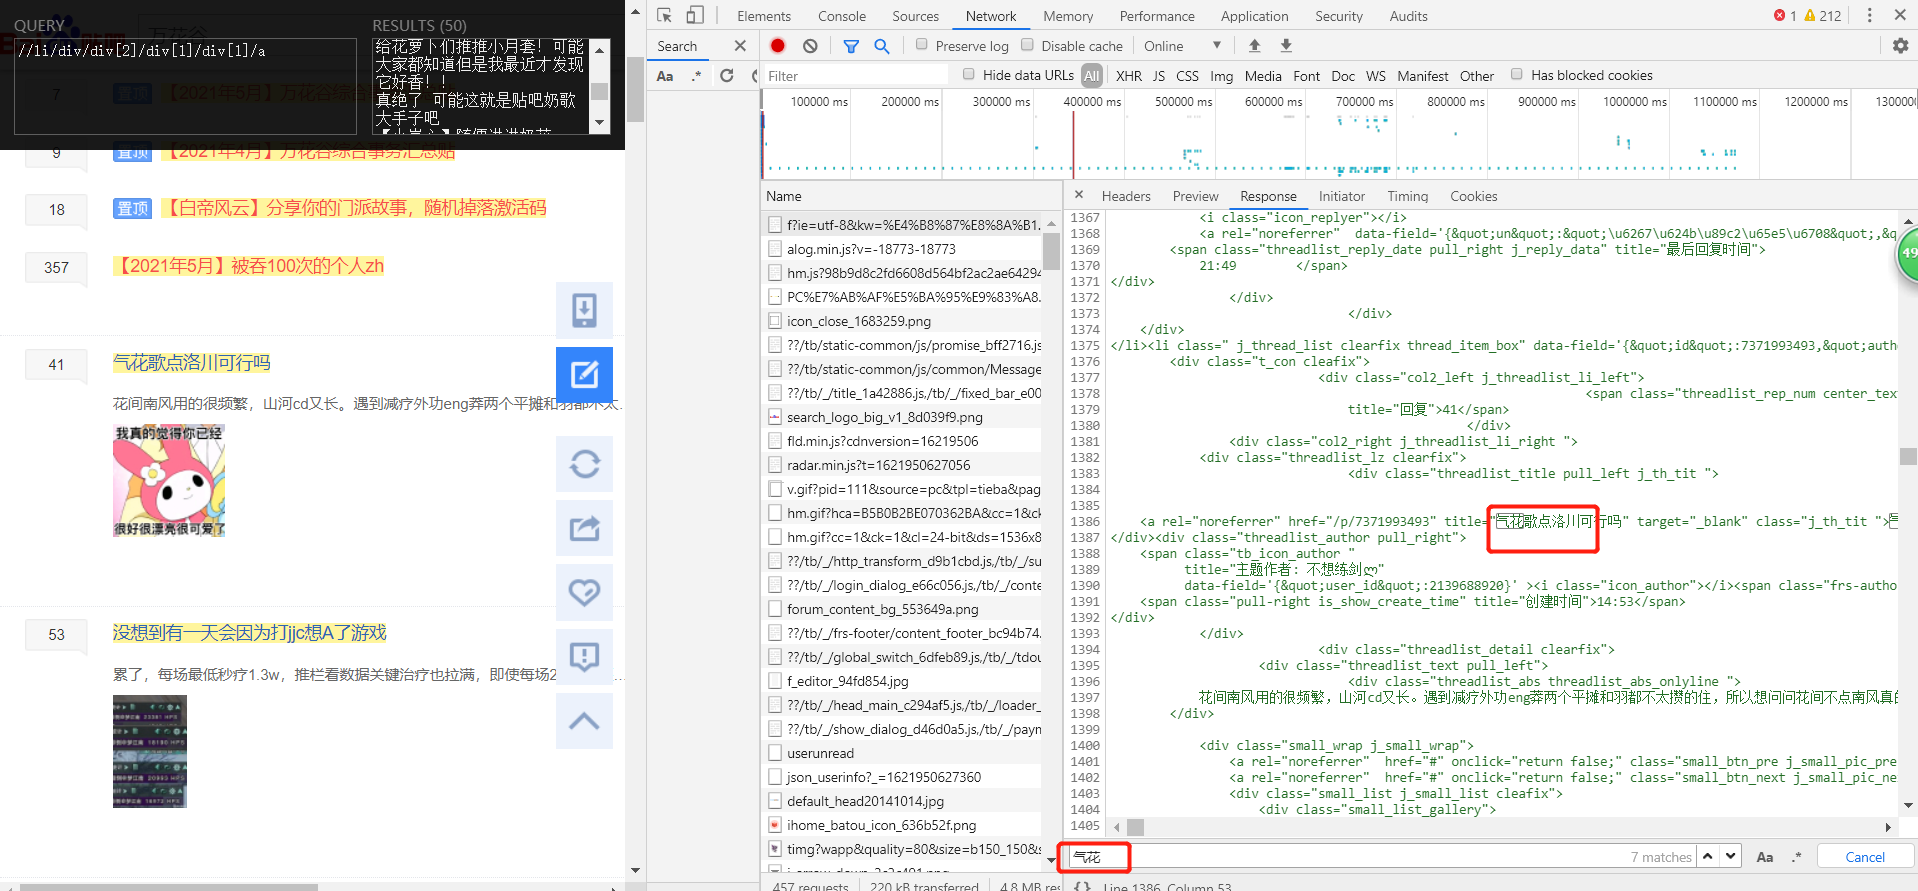1918x891 pixels.
Task: Click the mobile download sidebar icon
Action: point(584,310)
